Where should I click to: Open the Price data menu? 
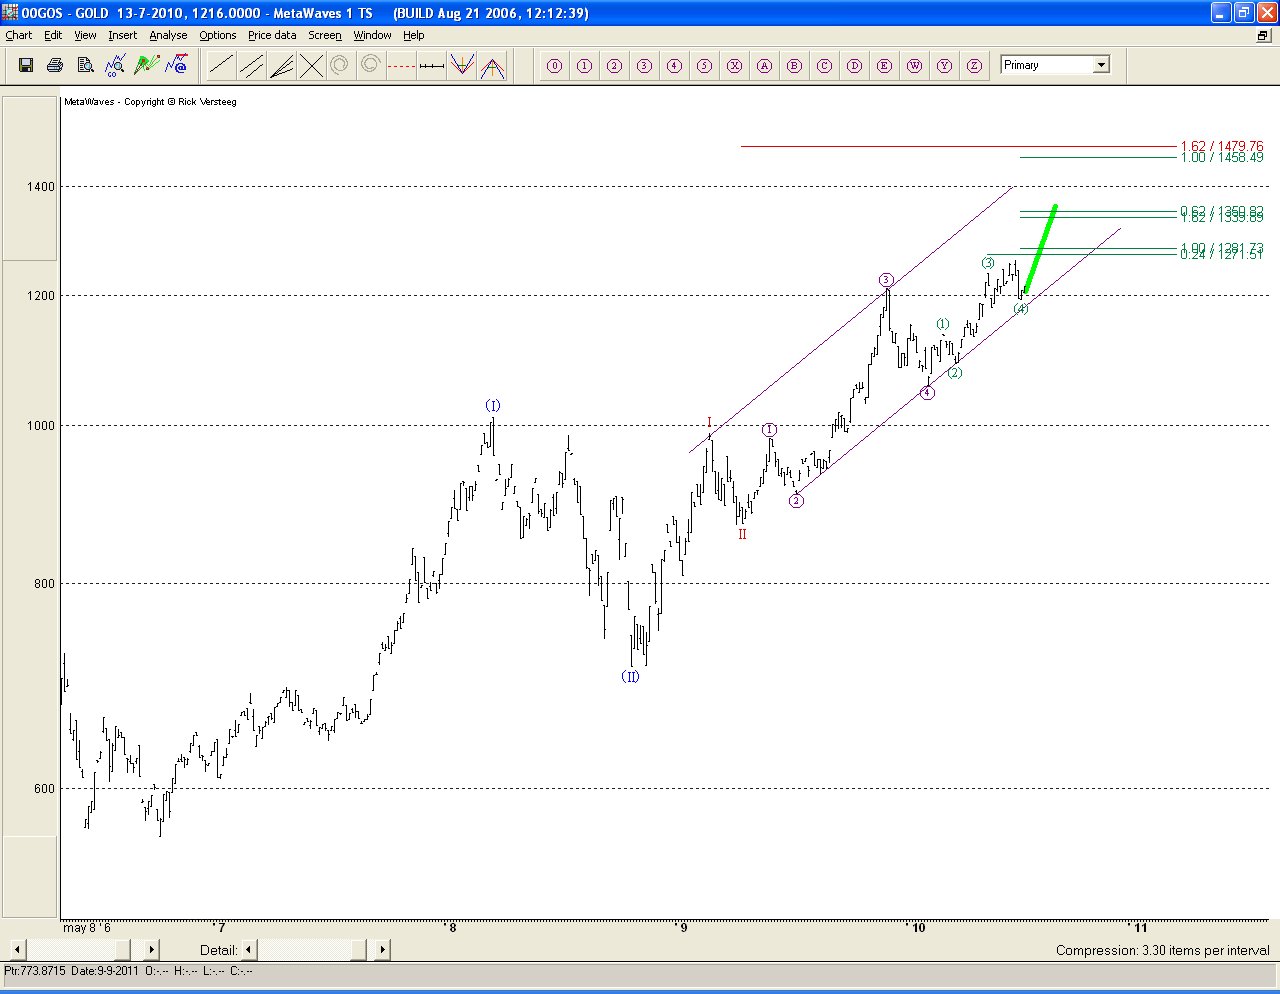point(272,35)
